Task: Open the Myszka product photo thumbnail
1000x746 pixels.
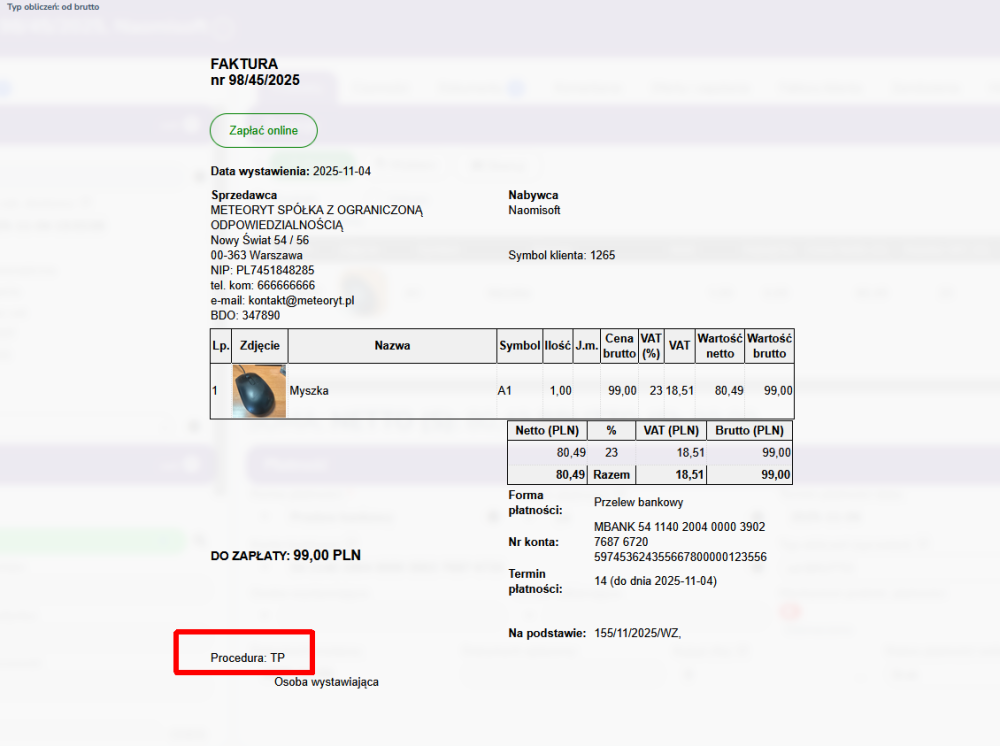Action: pos(259,391)
